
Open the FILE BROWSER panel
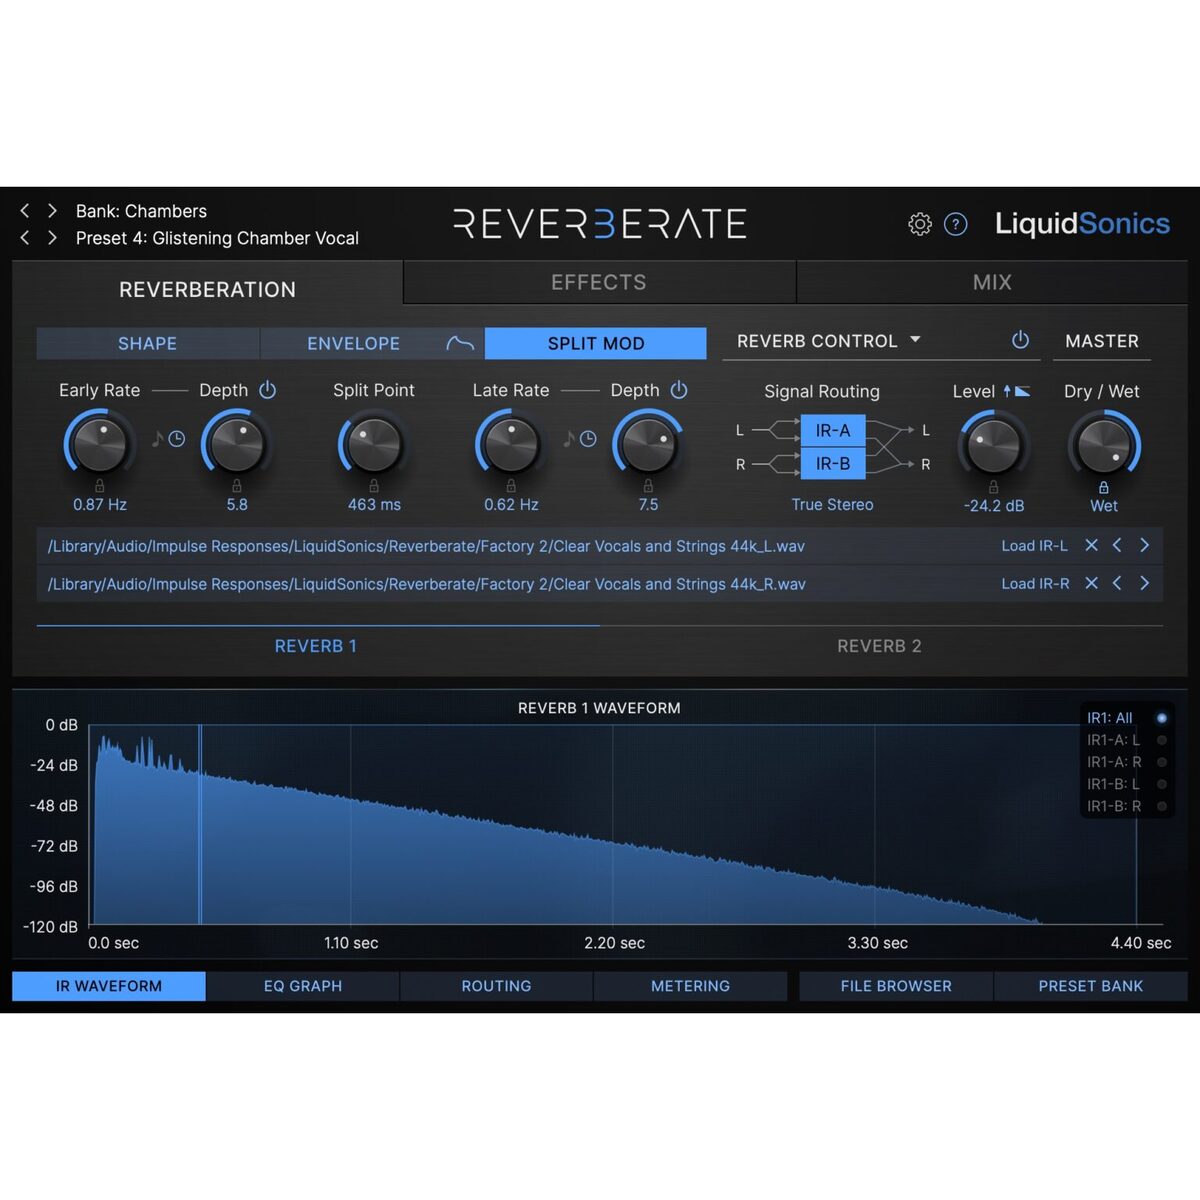[x=895, y=986]
